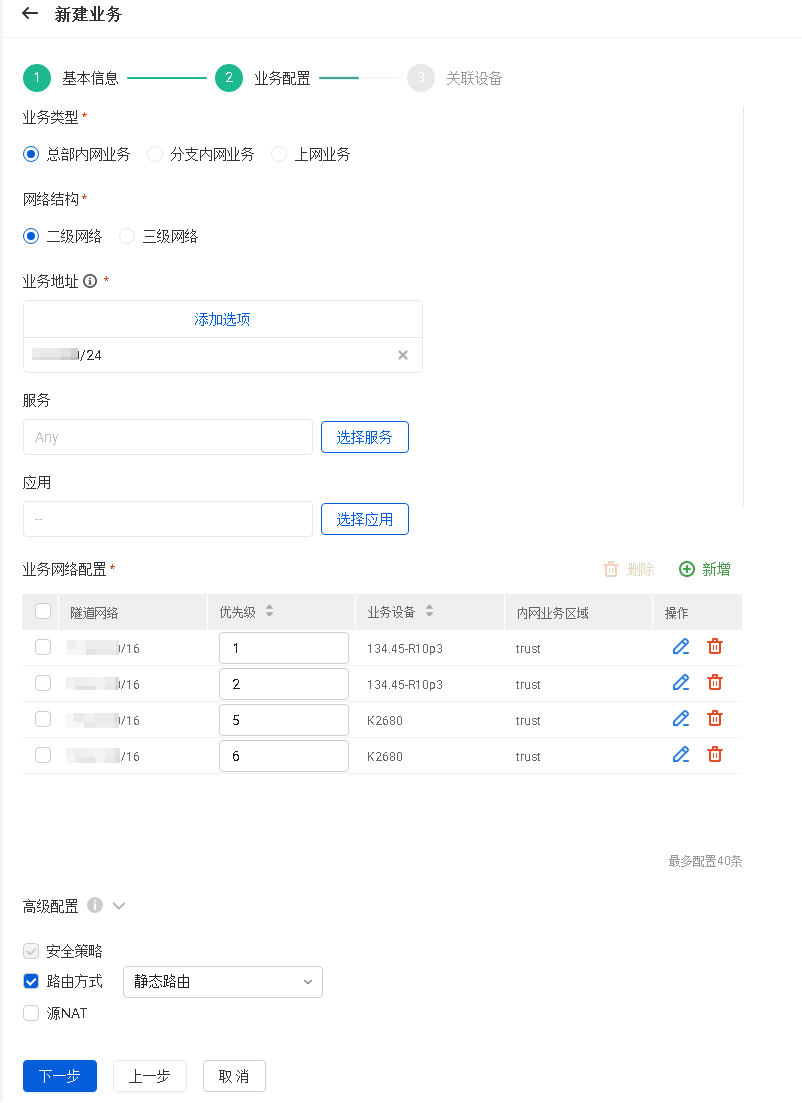Enable the 源NAT checkbox
Image resolution: width=802 pixels, height=1103 pixels.
(31, 1013)
